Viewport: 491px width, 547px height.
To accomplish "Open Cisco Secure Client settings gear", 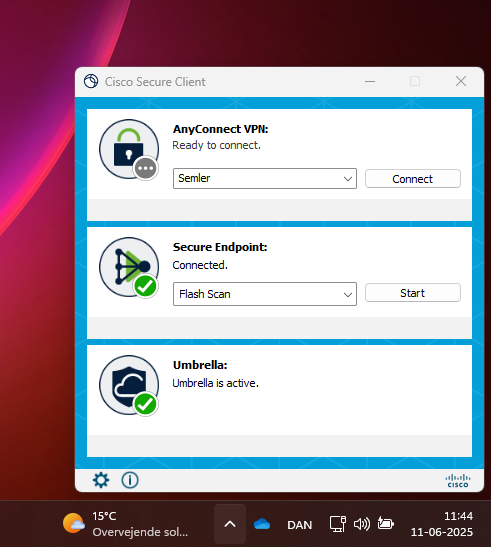I will pyautogui.click(x=101, y=480).
